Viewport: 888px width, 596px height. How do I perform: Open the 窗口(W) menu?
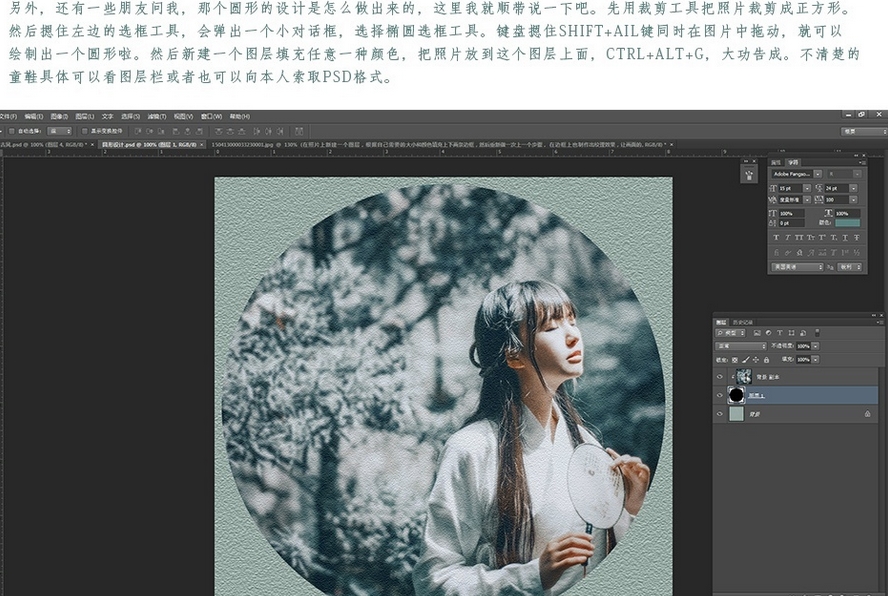pos(211,116)
